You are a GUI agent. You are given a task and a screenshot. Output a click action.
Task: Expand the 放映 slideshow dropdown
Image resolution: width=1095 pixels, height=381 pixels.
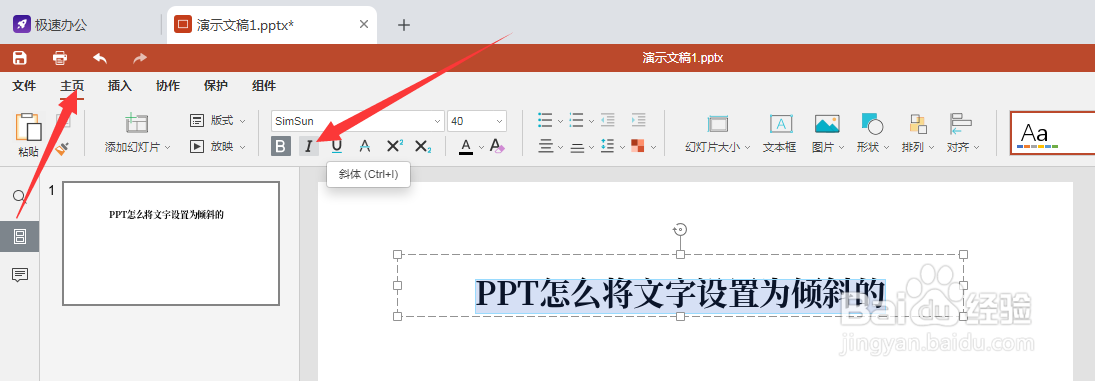(x=242, y=147)
